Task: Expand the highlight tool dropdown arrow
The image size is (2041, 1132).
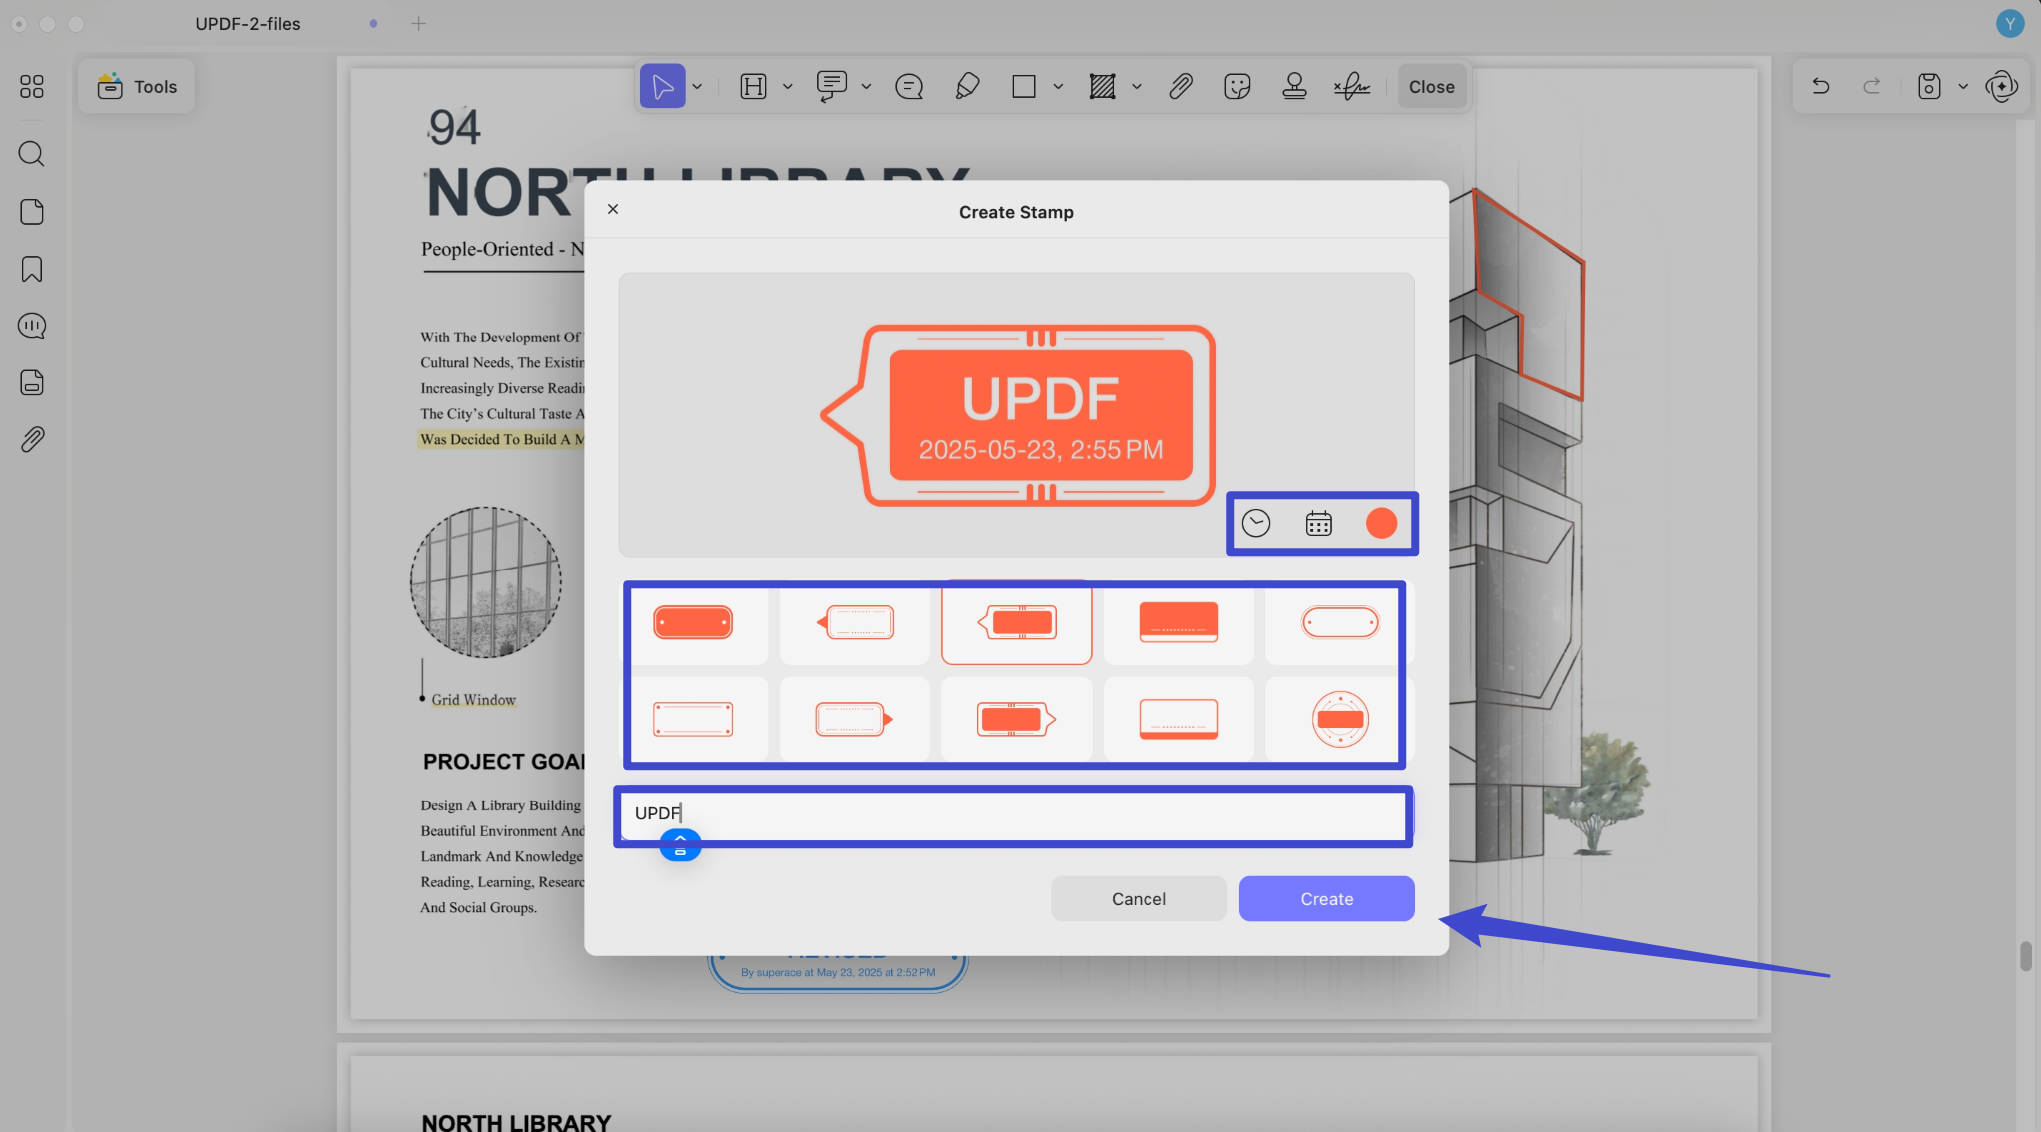Action: coord(788,87)
